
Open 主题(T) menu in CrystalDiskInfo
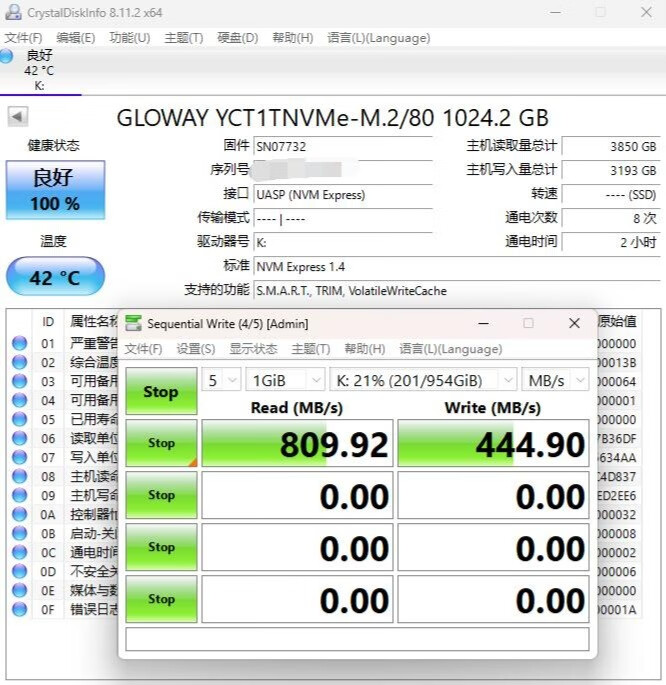[183, 38]
